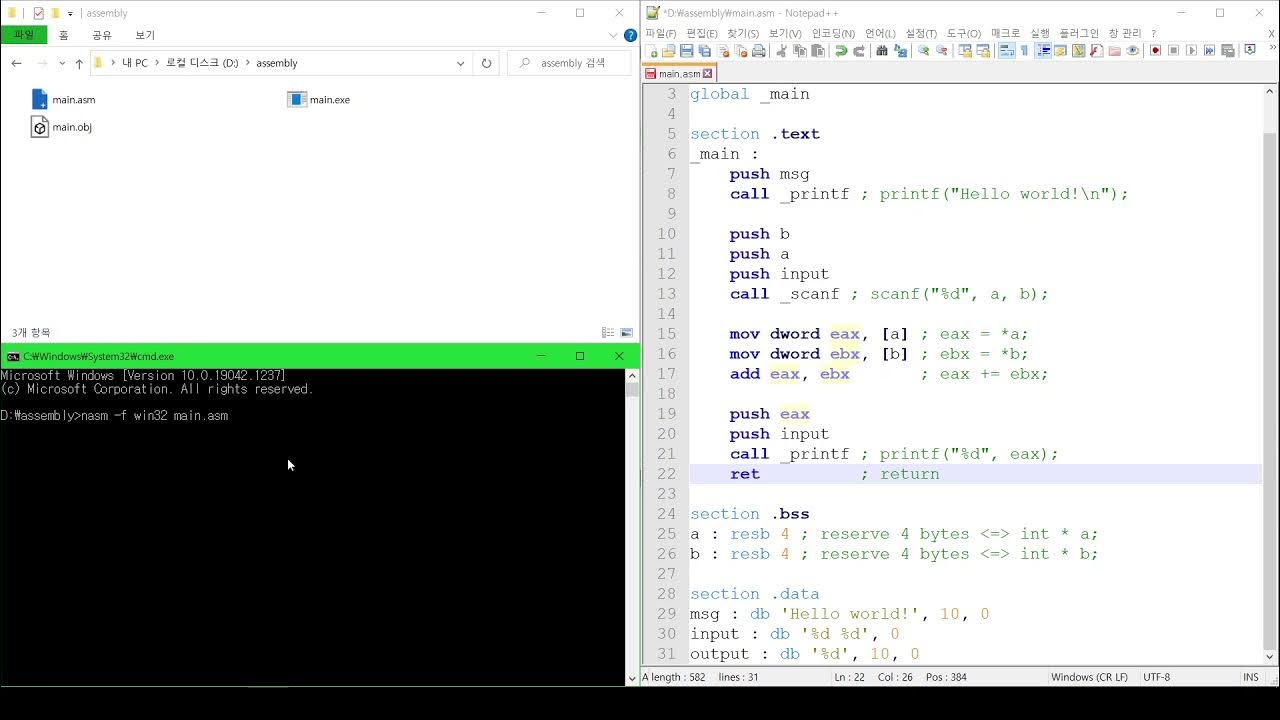The height and width of the screenshot is (720, 1280).
Task: Click the Folder as Workspace icon
Action: click(1114, 50)
